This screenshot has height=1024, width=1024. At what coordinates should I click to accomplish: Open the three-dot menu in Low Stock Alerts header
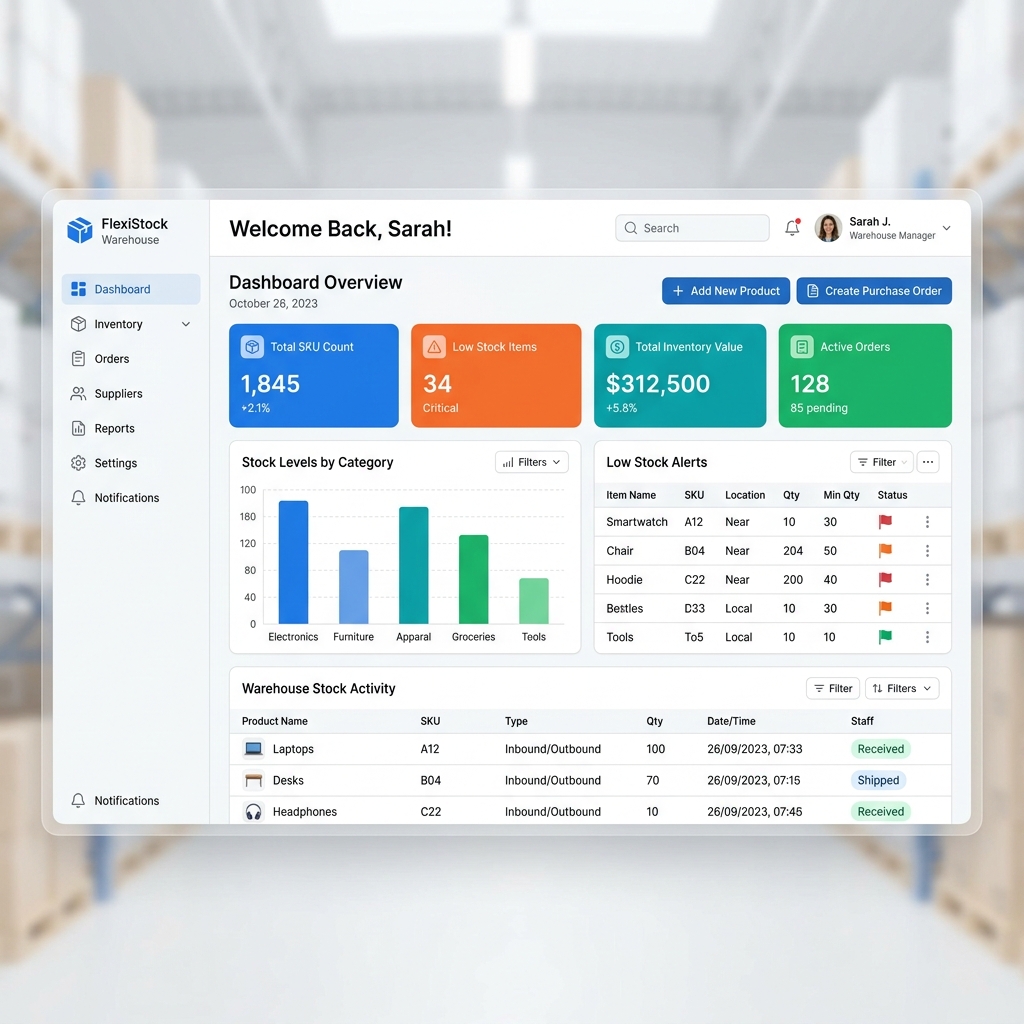click(x=927, y=462)
